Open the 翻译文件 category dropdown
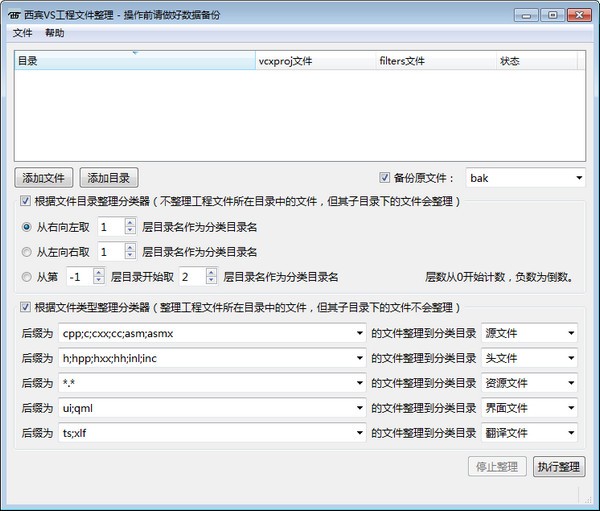This screenshot has width=600, height=511. [x=571, y=433]
